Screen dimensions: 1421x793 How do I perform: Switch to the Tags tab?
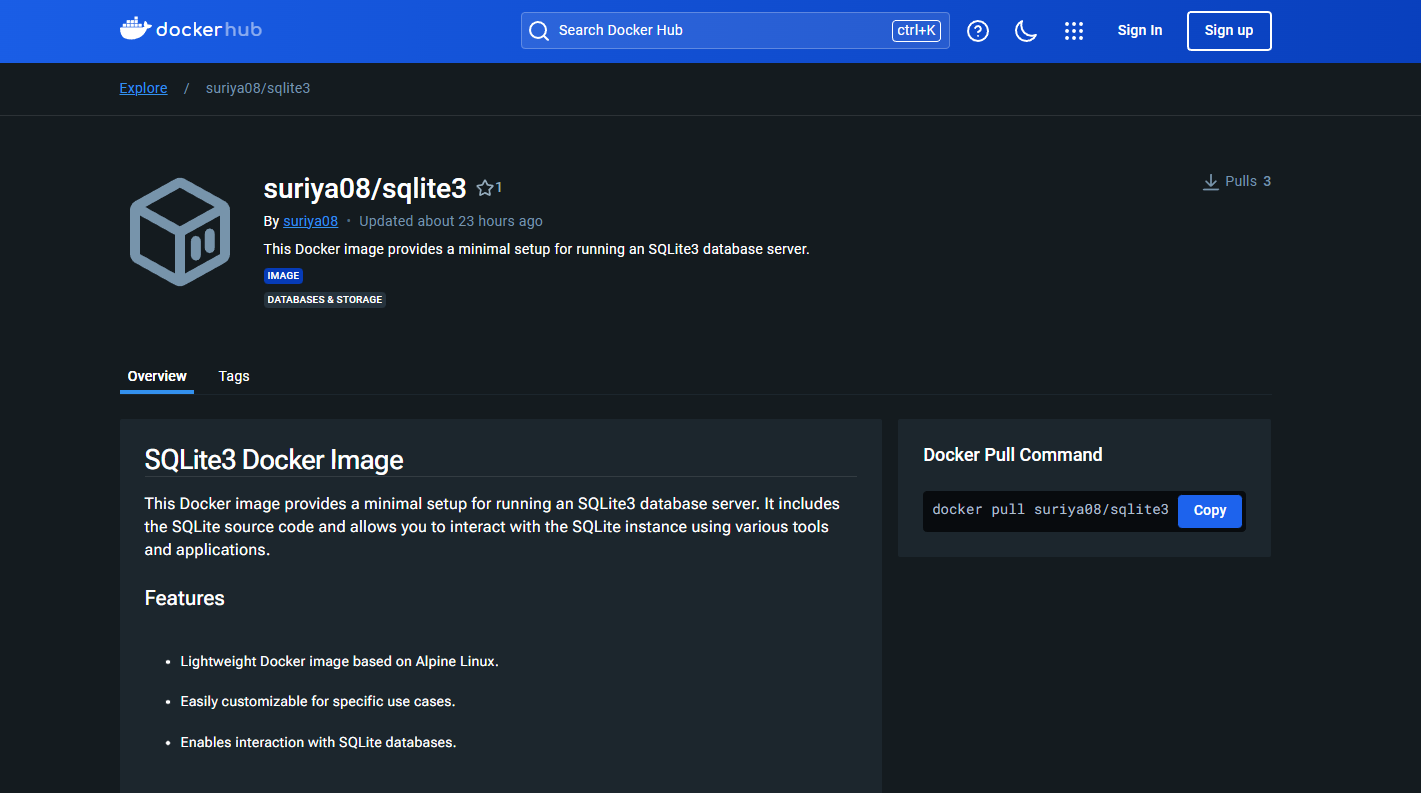coord(234,376)
